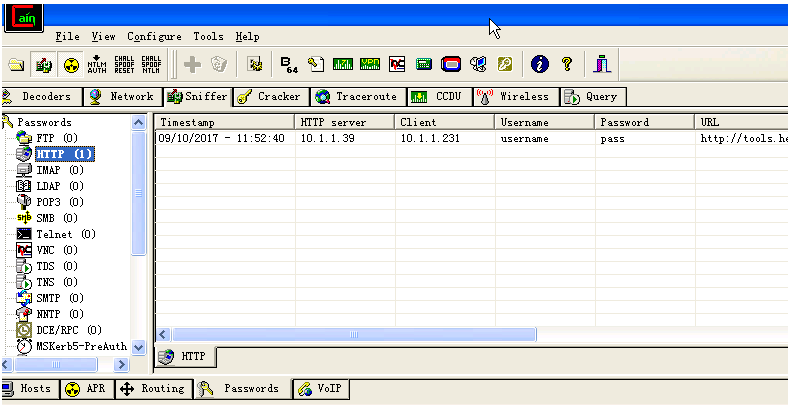This screenshot has width=788, height=405.
Task: Switch to the CCDU tab
Action: click(x=440, y=96)
